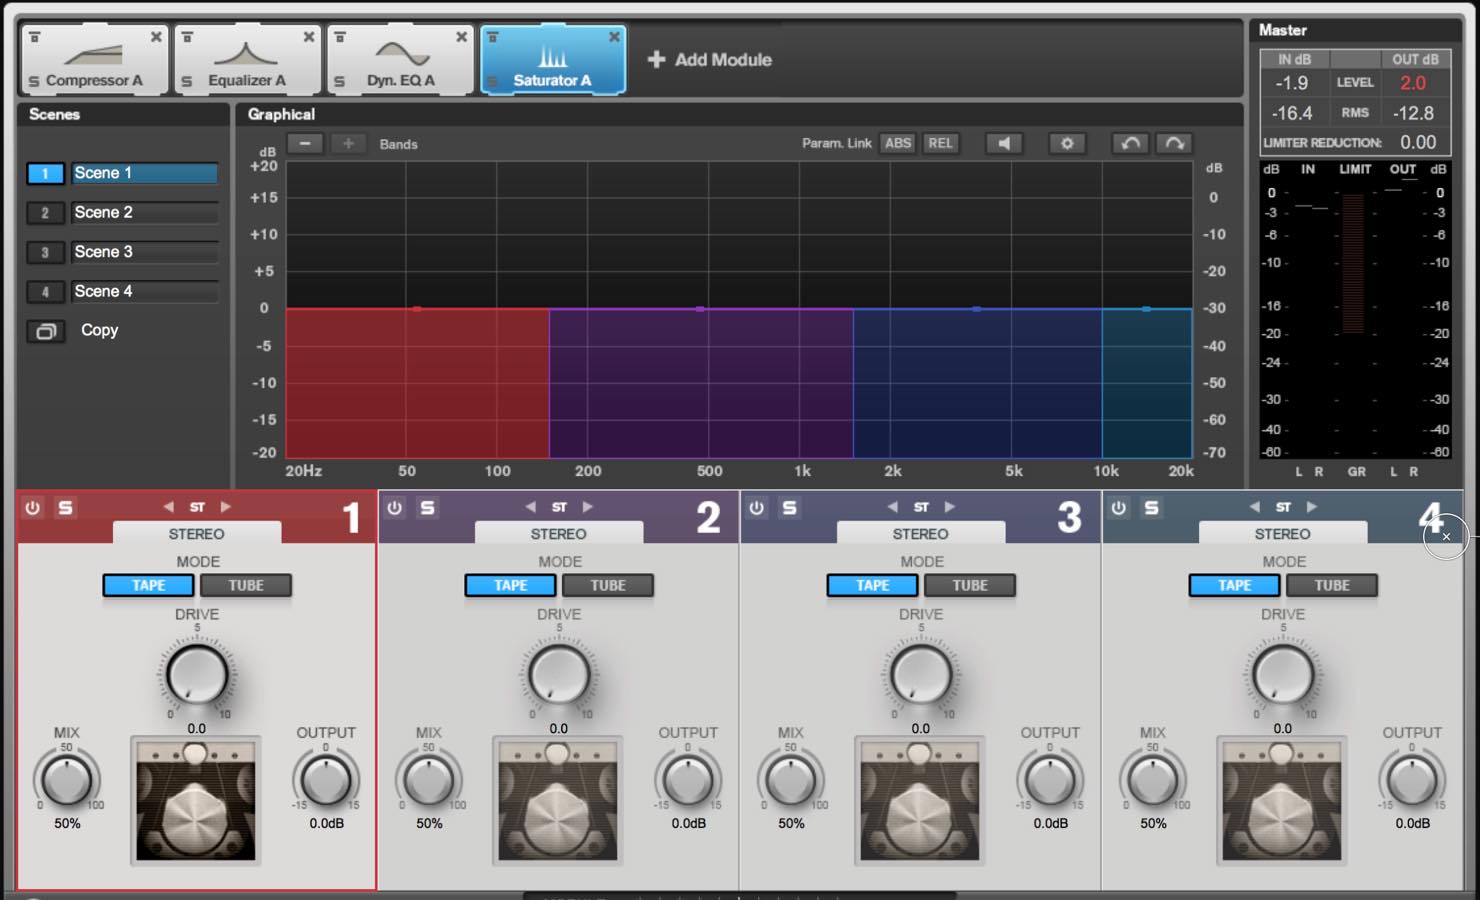The width and height of the screenshot is (1480, 900).
Task: Click band 3 next channel mode arrow
Action: (950, 507)
